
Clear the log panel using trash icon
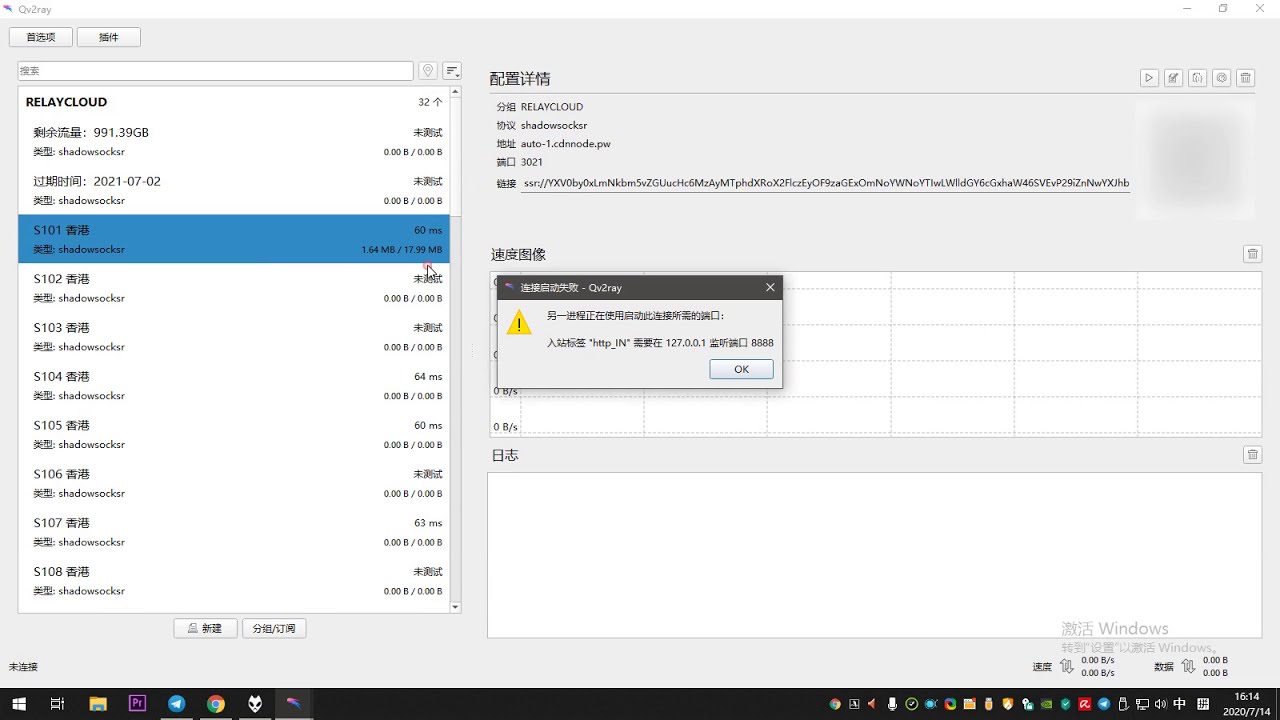(x=1252, y=455)
